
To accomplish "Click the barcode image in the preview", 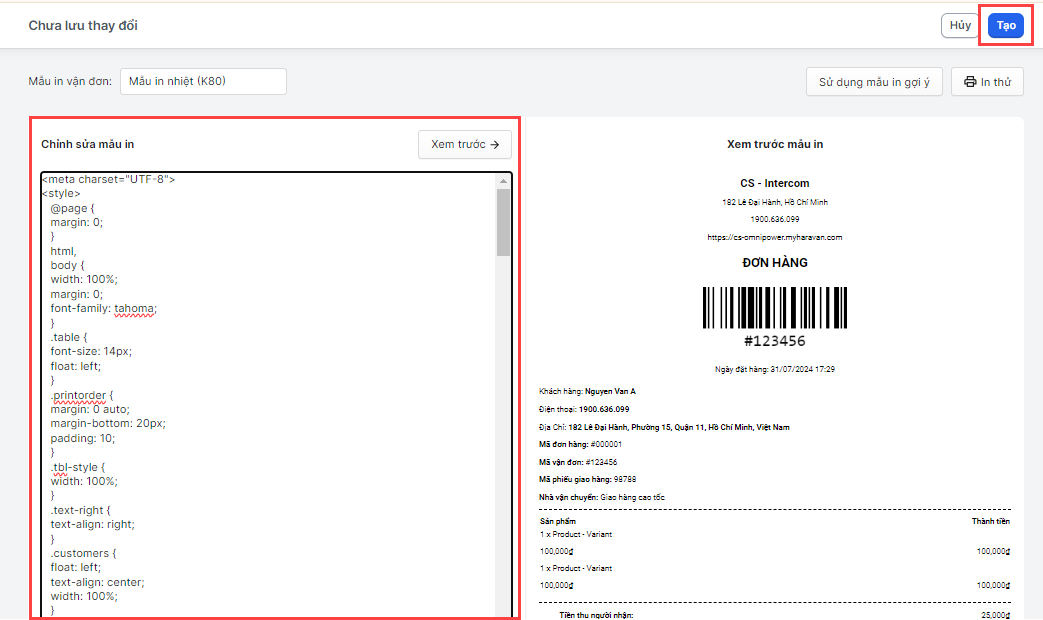I will point(775,308).
